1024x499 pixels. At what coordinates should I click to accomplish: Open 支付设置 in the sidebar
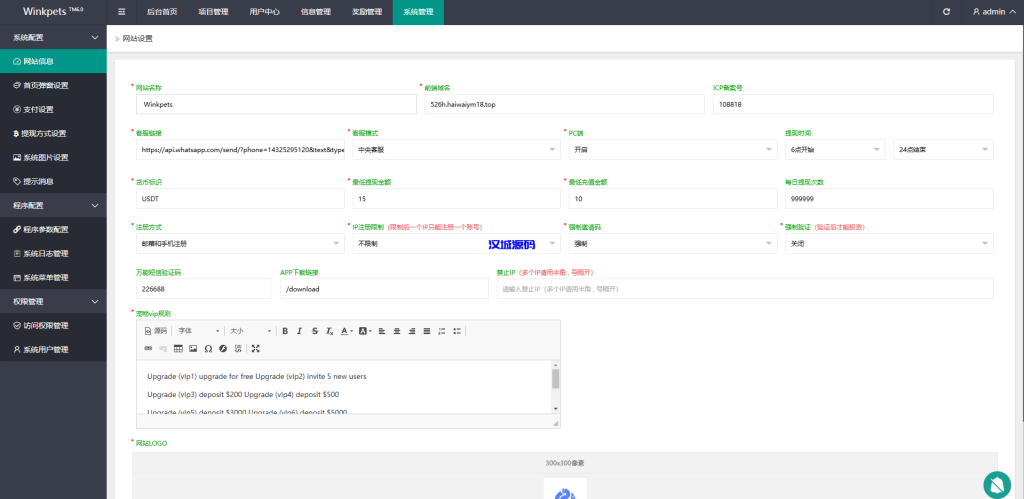click(x=39, y=109)
